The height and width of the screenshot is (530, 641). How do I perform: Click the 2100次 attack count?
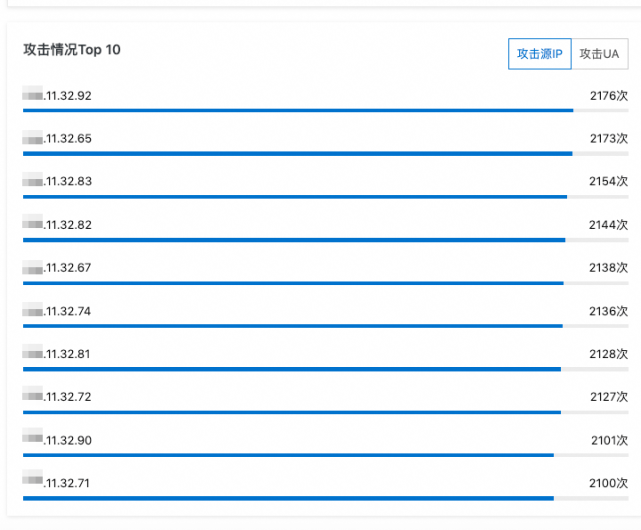click(608, 483)
